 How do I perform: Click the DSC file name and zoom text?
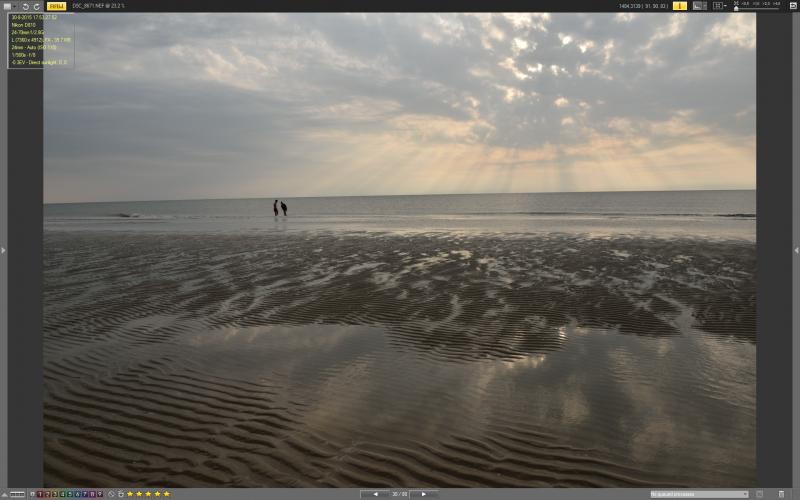pos(98,6)
